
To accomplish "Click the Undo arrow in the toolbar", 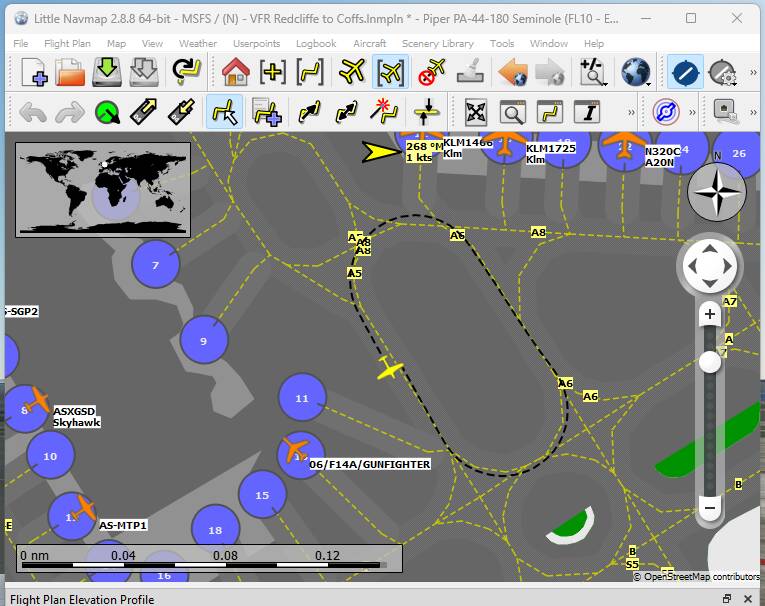I will pos(33,112).
